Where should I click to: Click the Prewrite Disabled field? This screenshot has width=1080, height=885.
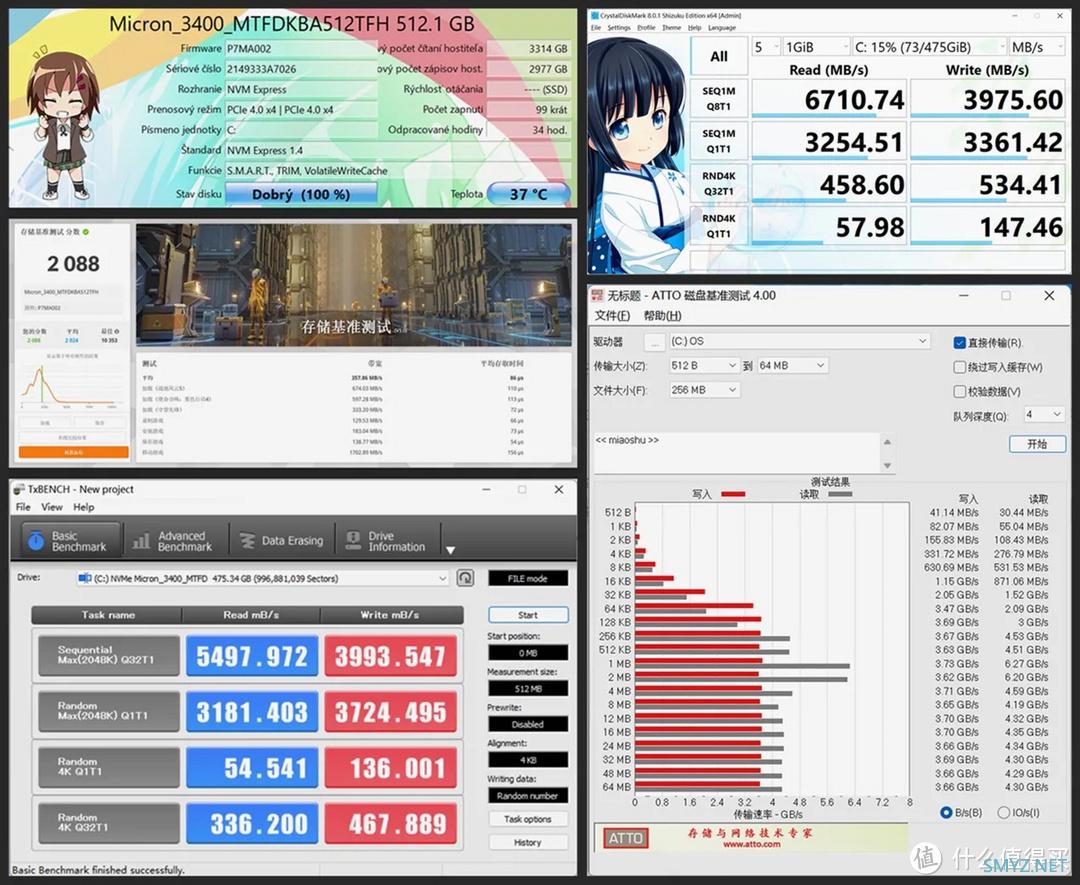click(528, 724)
